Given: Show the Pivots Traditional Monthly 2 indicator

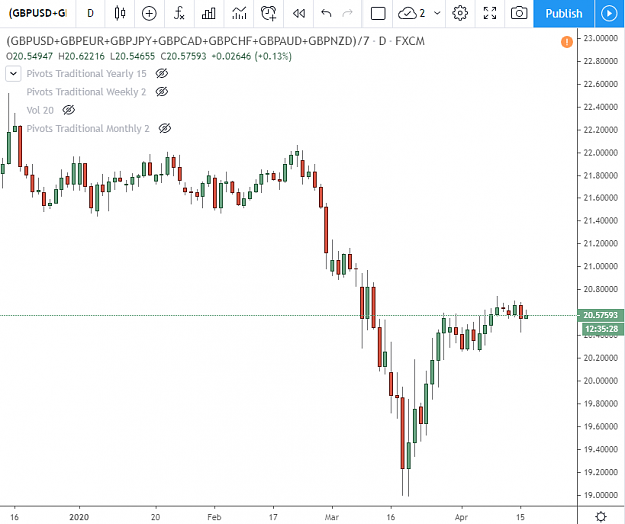Looking at the screenshot, I should (165, 128).
